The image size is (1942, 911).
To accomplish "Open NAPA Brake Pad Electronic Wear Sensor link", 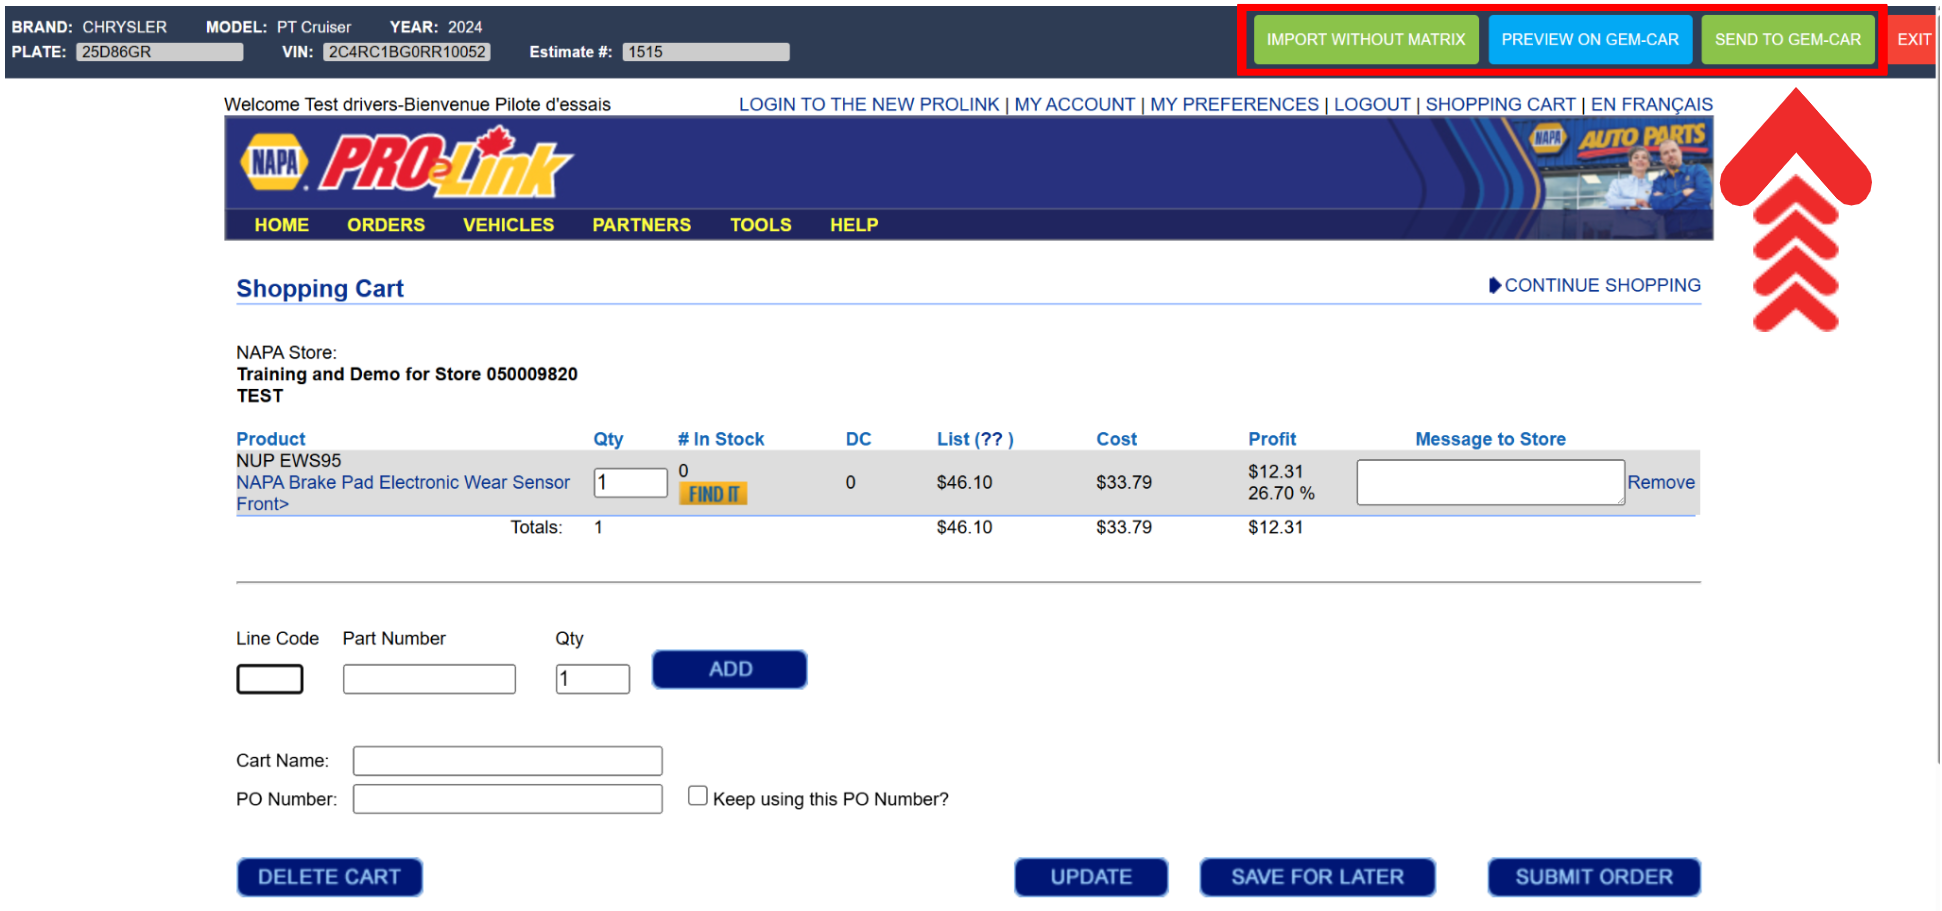I will [402, 483].
